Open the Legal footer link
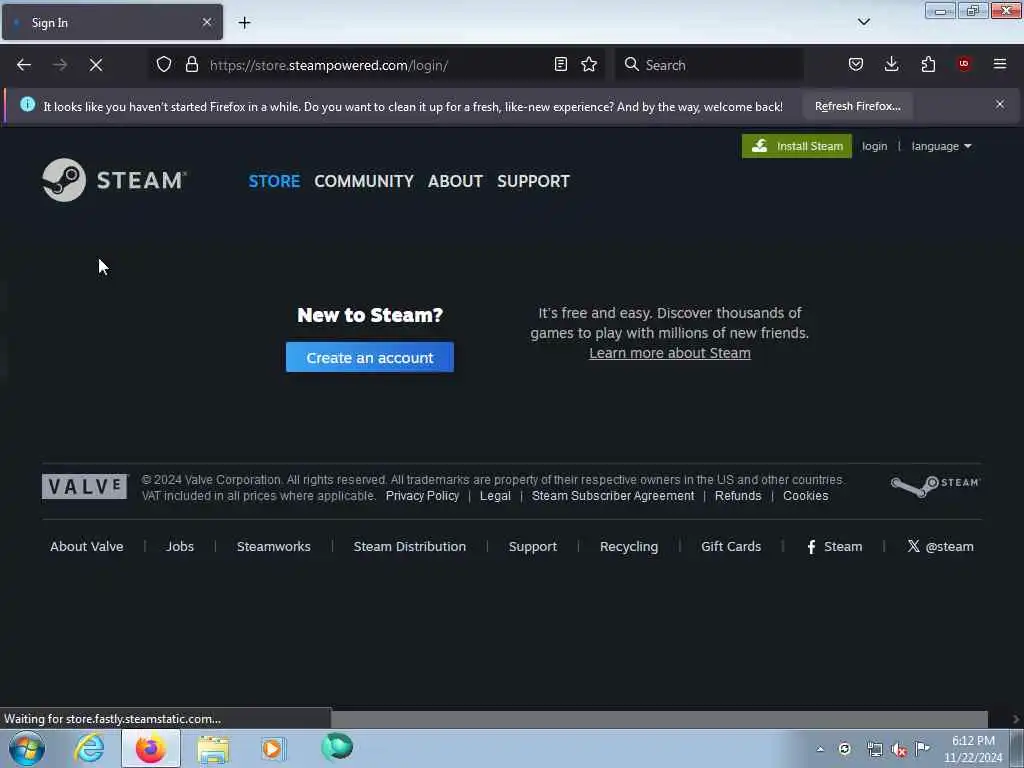1024x768 pixels. pos(495,496)
